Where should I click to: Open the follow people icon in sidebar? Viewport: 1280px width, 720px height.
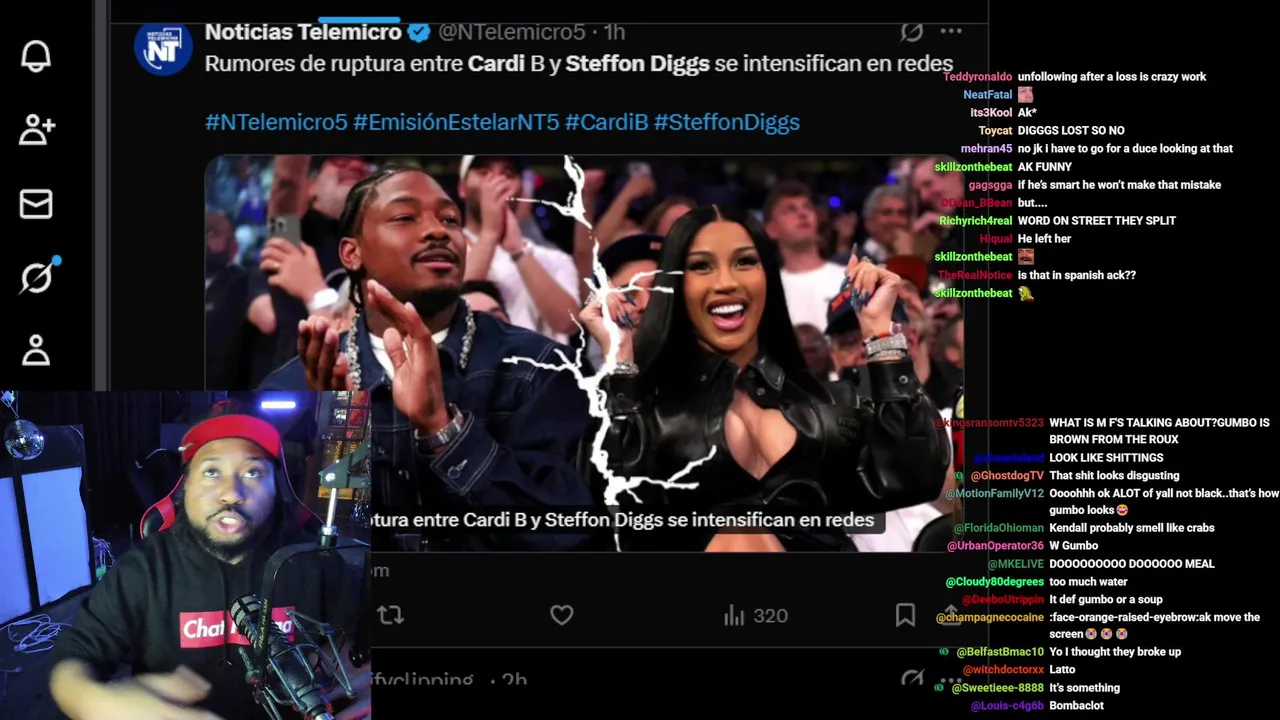pyautogui.click(x=36, y=130)
